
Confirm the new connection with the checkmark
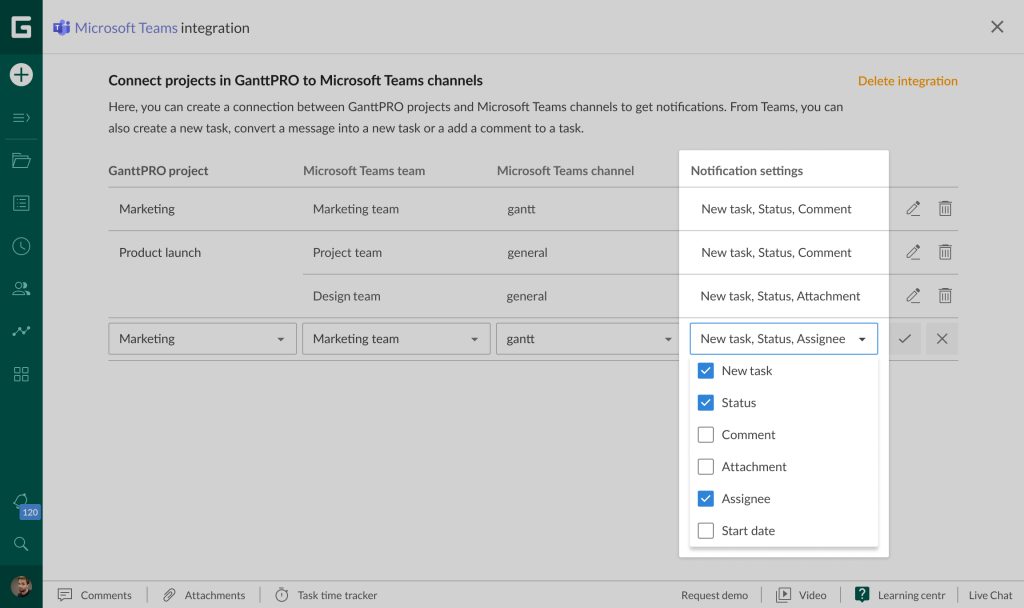(905, 339)
